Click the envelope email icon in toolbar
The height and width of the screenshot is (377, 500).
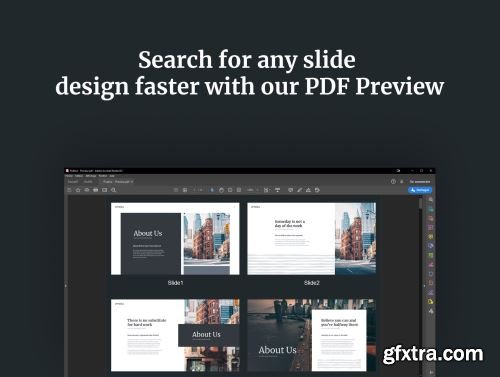105,190
